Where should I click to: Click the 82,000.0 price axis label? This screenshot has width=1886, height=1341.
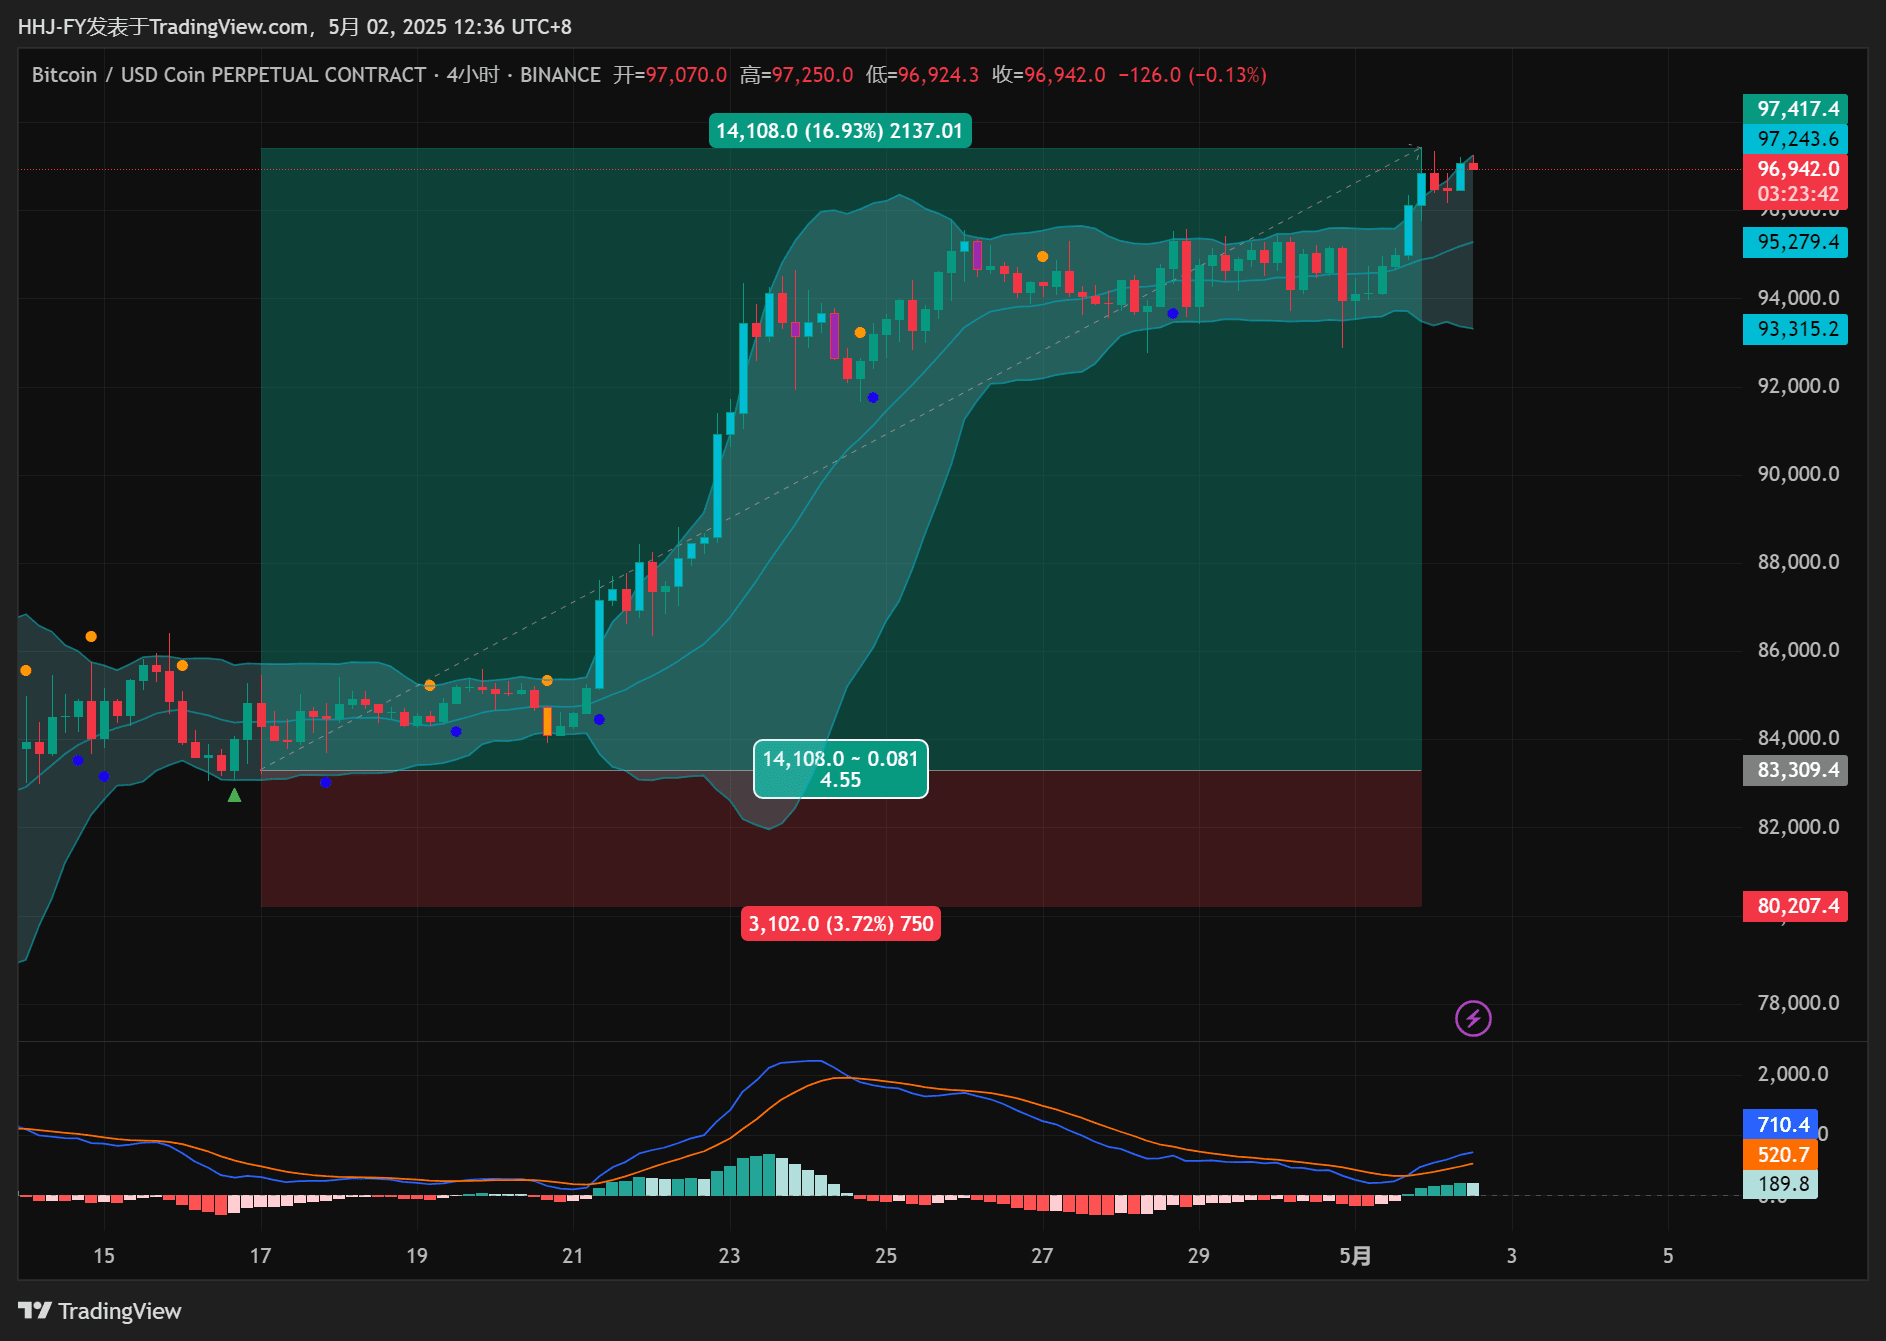coord(1798,827)
